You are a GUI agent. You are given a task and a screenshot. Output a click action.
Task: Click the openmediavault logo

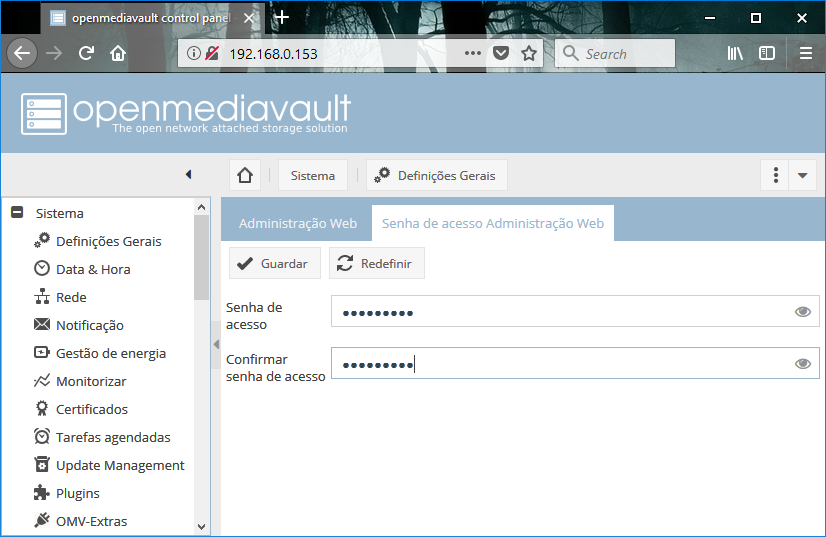click(x=185, y=113)
